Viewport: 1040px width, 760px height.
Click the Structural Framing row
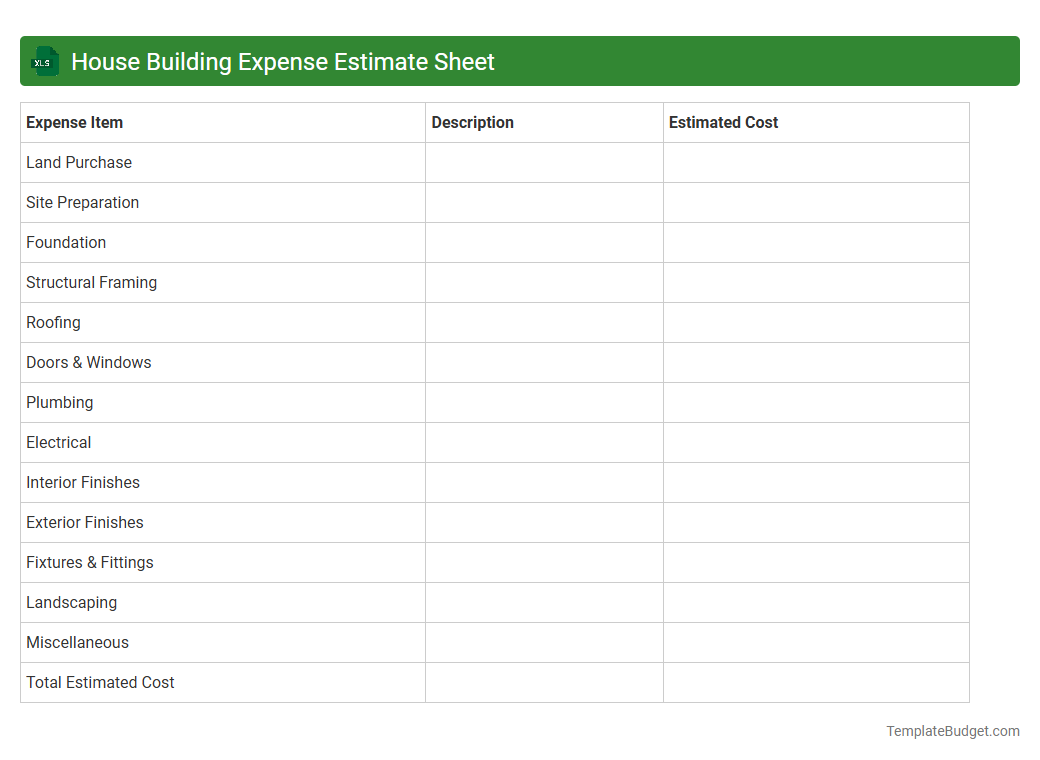[x=91, y=282]
